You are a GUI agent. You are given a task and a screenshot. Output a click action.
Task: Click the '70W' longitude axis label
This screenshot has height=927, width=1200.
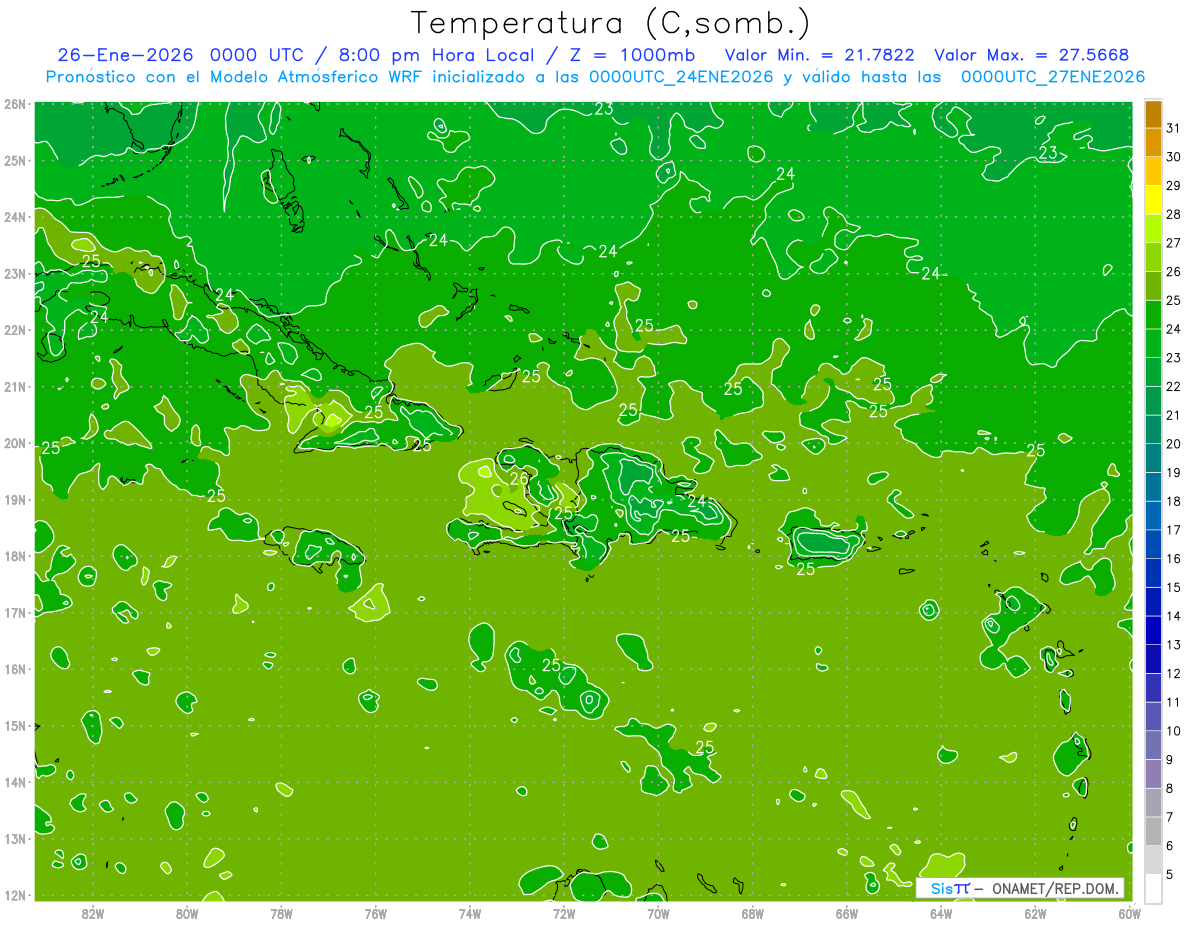pyautogui.click(x=658, y=913)
